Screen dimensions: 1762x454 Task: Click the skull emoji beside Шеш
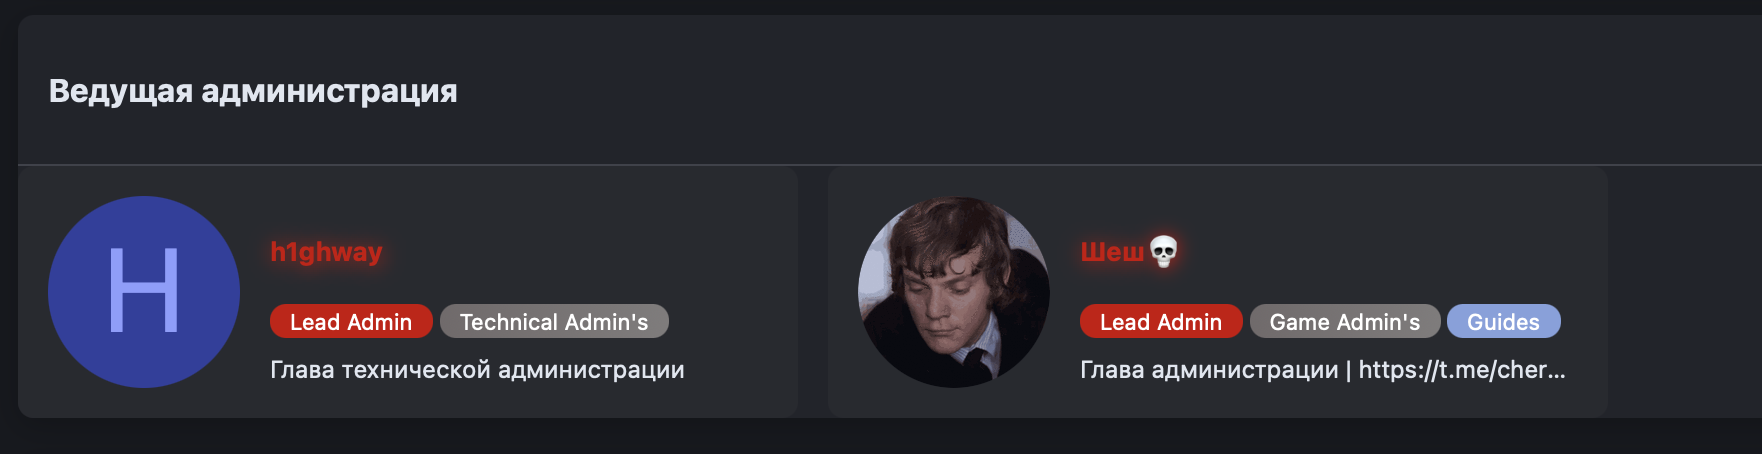pyautogui.click(x=1163, y=251)
